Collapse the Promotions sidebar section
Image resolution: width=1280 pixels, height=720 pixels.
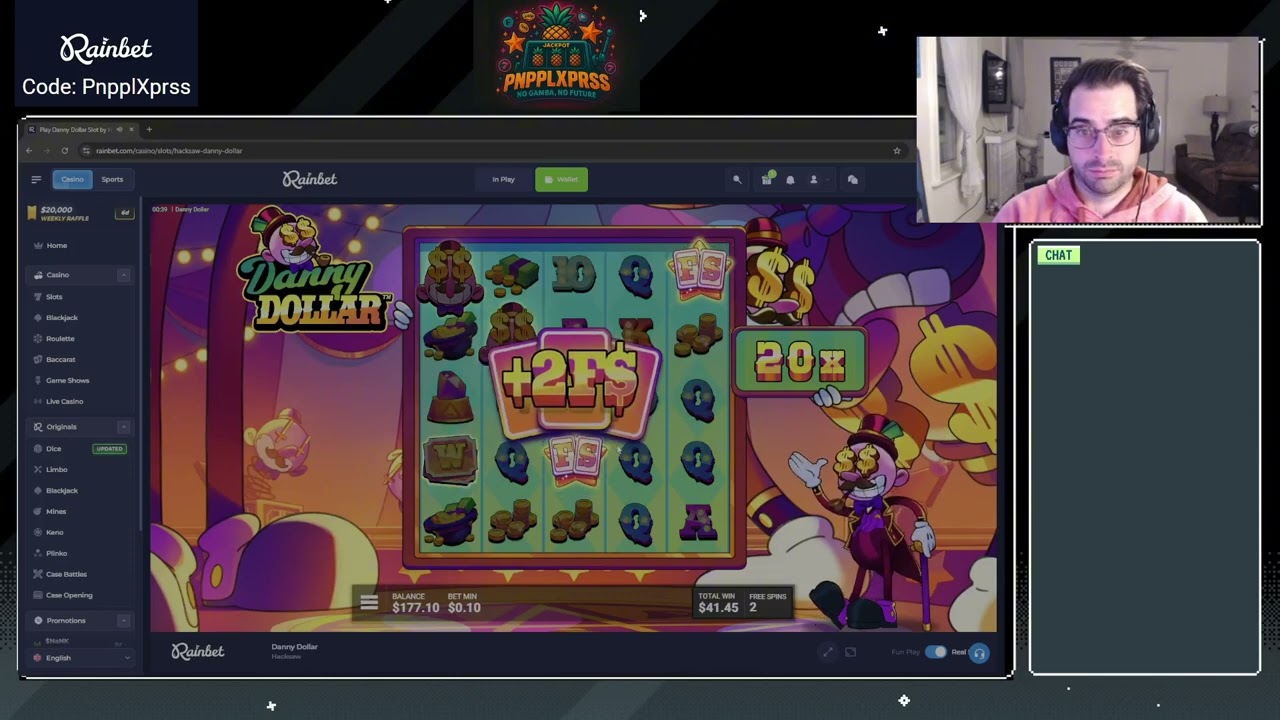(124, 621)
